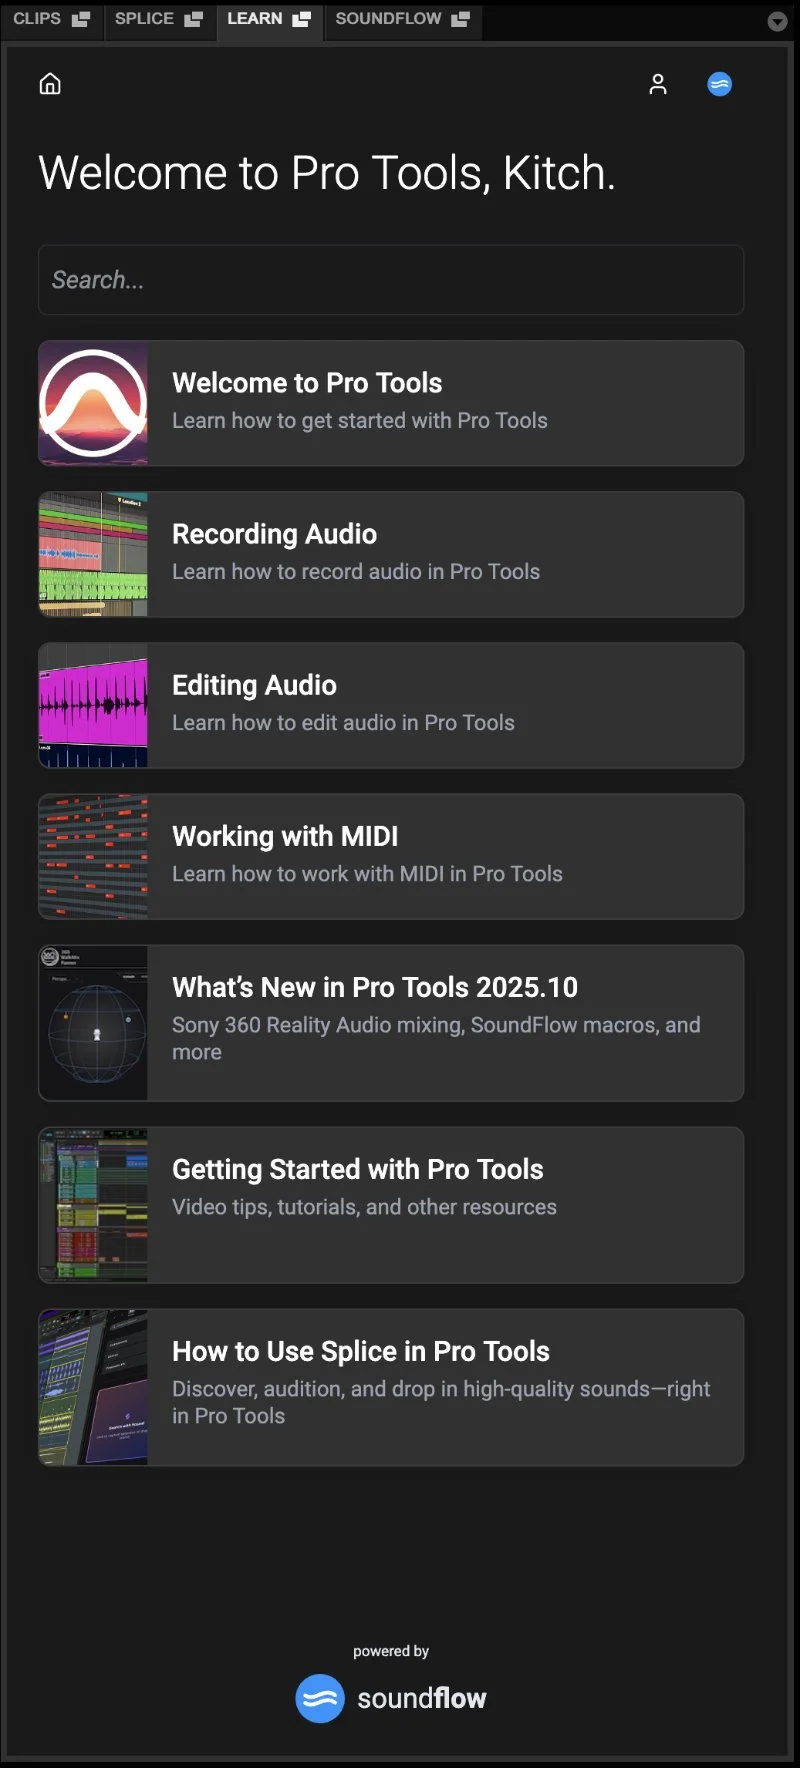Click the 'Welcome to Pro Tools, Kitch.' heading
This screenshot has width=800, height=1768.
[x=327, y=173]
